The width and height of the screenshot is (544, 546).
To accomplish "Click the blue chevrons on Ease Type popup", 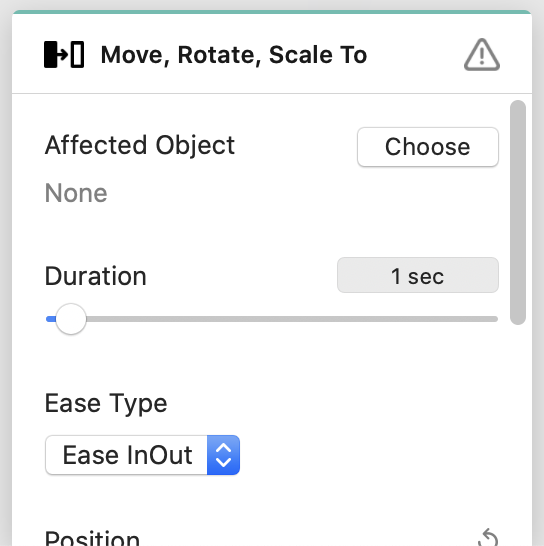I will [x=223, y=455].
